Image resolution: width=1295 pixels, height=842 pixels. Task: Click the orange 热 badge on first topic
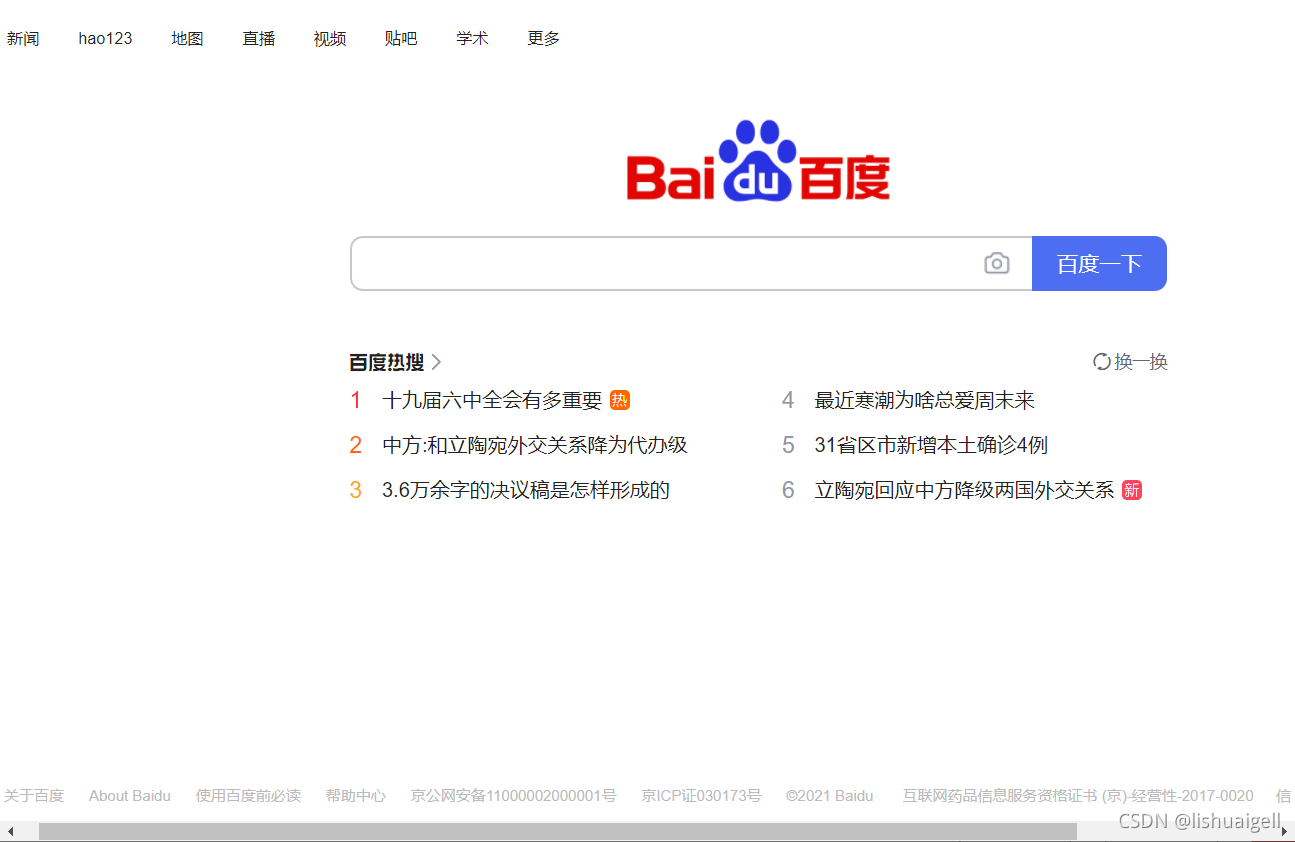(x=620, y=400)
